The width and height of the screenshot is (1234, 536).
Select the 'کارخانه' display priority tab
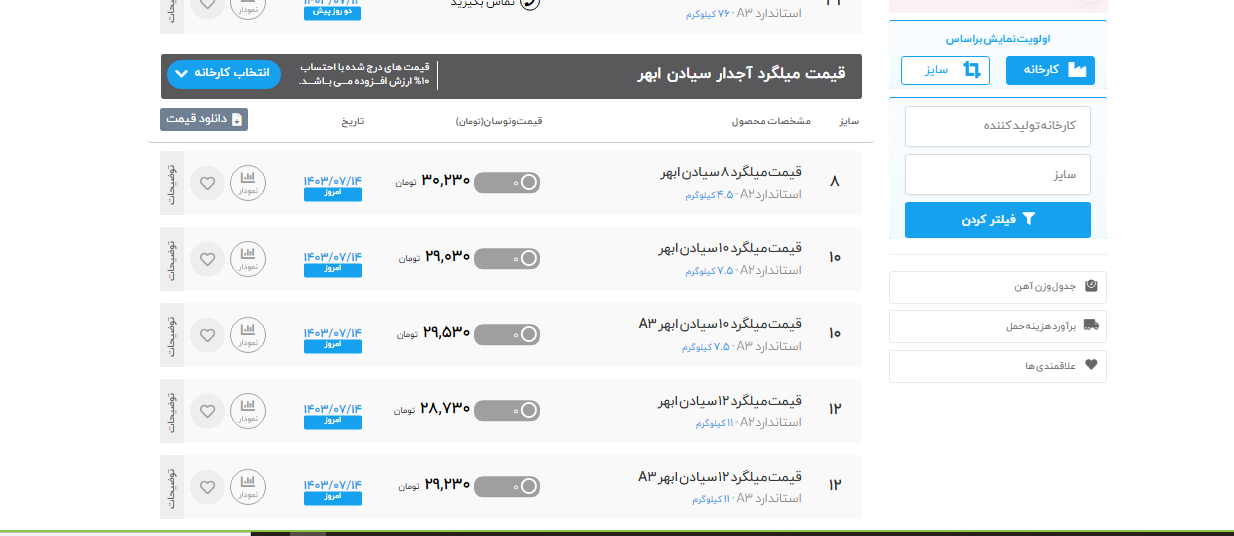point(1050,70)
